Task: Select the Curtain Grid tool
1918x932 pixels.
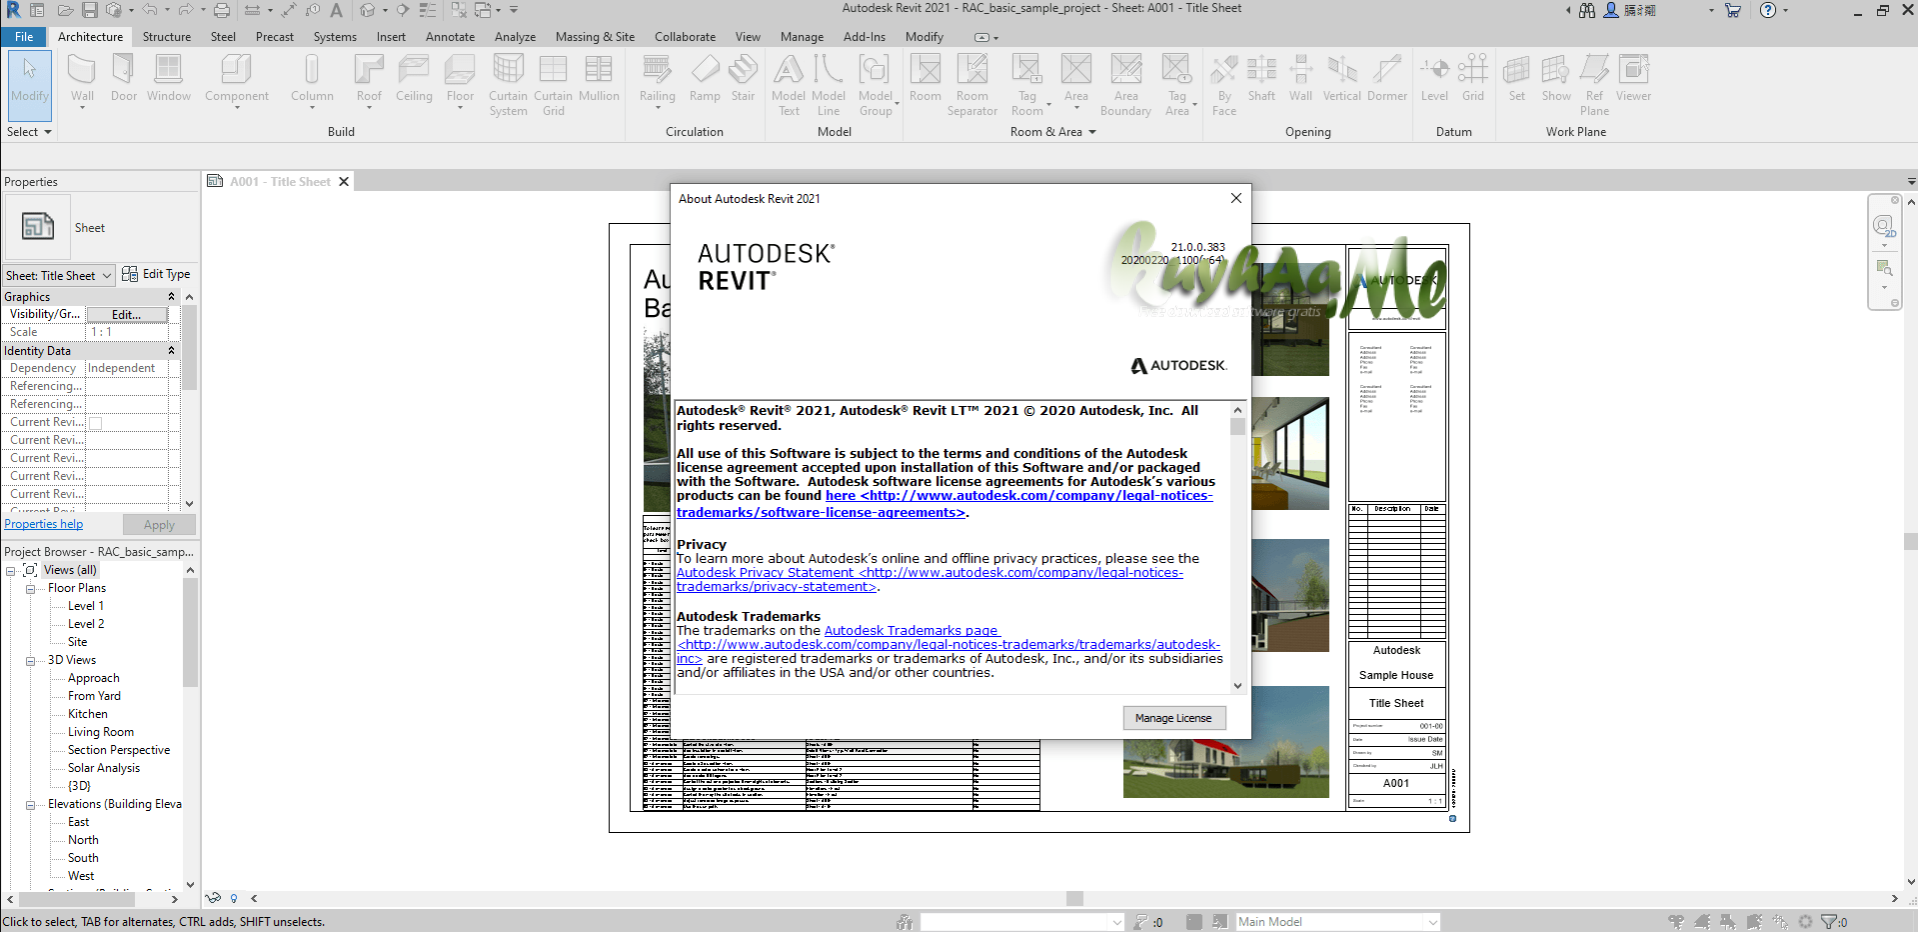Action: [553, 85]
